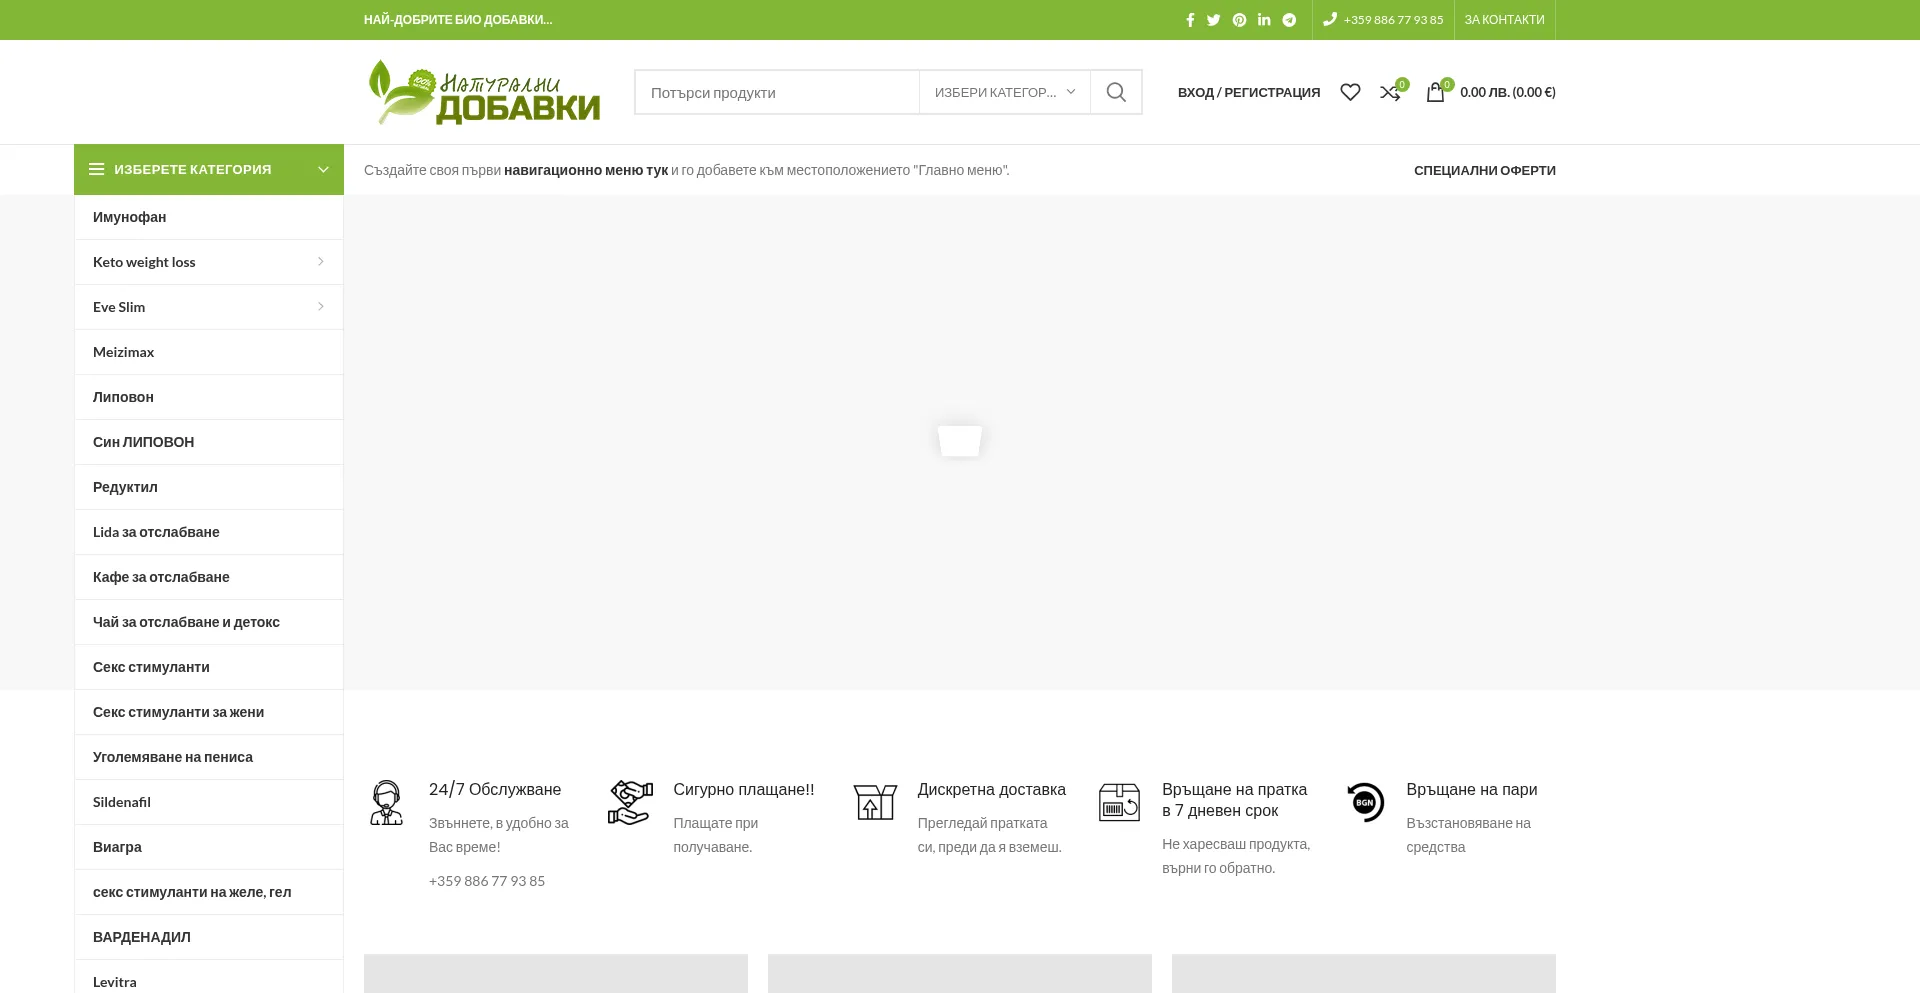
Task: Expand the Eve Slim submenu arrow
Action: click(320, 307)
